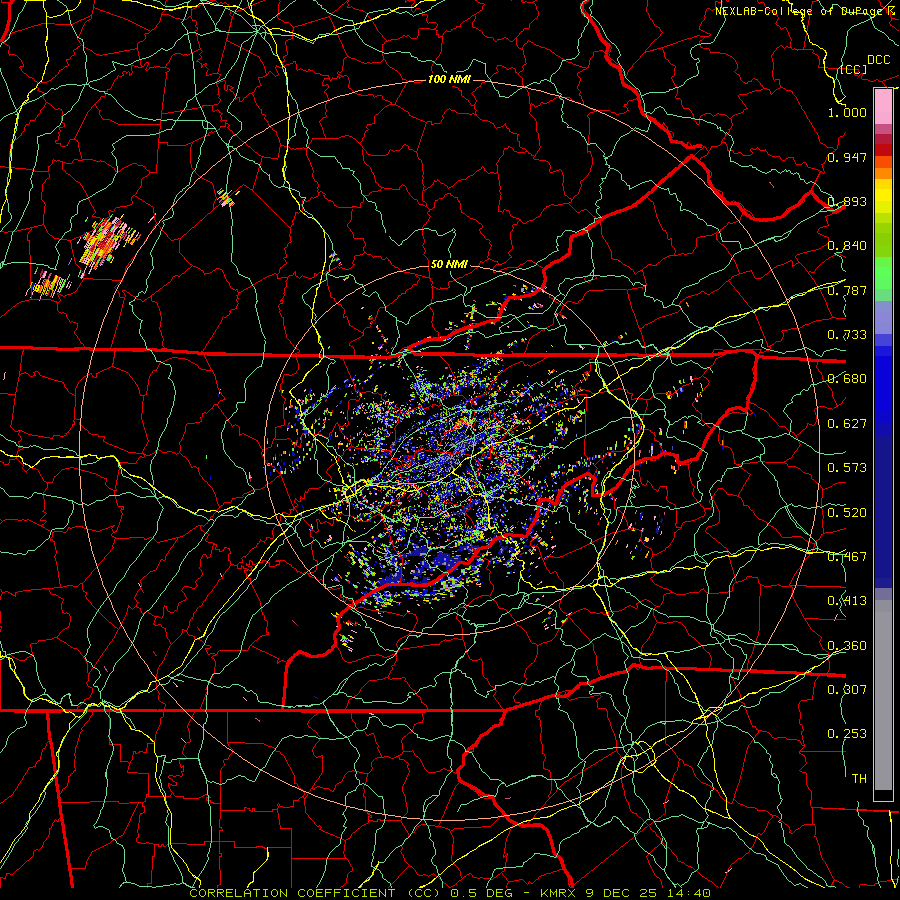
Task: Click the "100 NMI" range ring label
Action: 449,79
